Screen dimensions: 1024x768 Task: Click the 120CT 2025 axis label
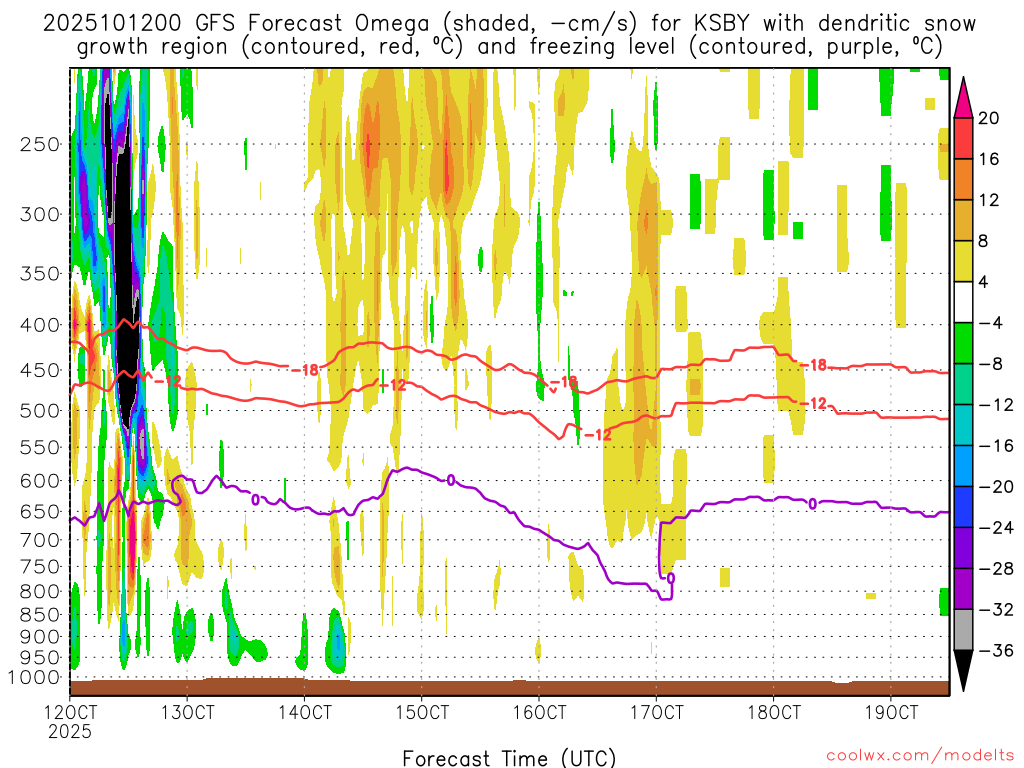70,721
